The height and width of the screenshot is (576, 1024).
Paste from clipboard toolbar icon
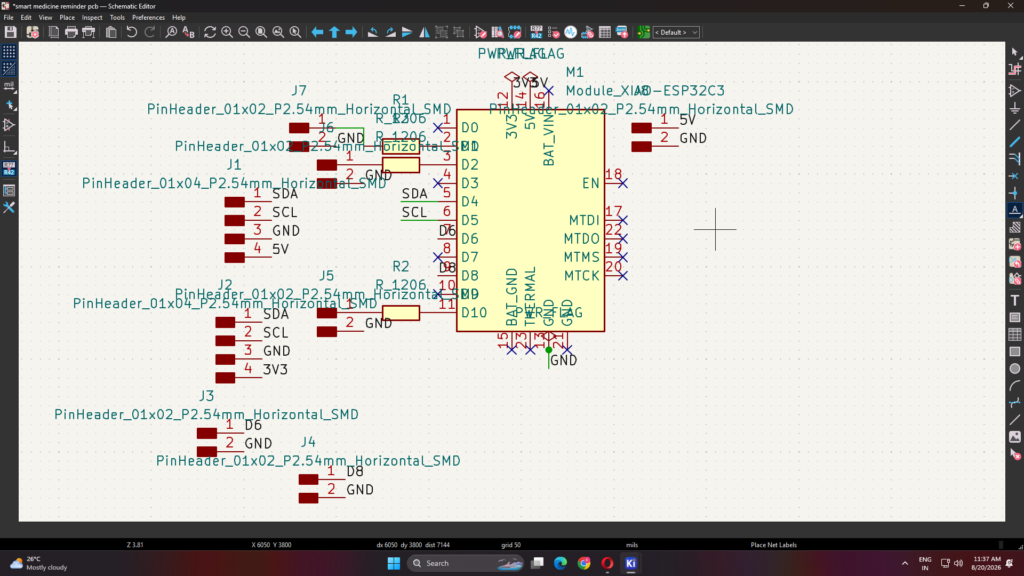pyautogui.click(x=111, y=32)
